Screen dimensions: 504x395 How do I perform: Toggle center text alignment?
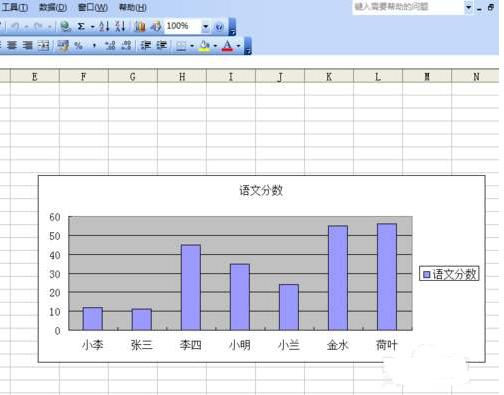pyautogui.click(x=12, y=45)
